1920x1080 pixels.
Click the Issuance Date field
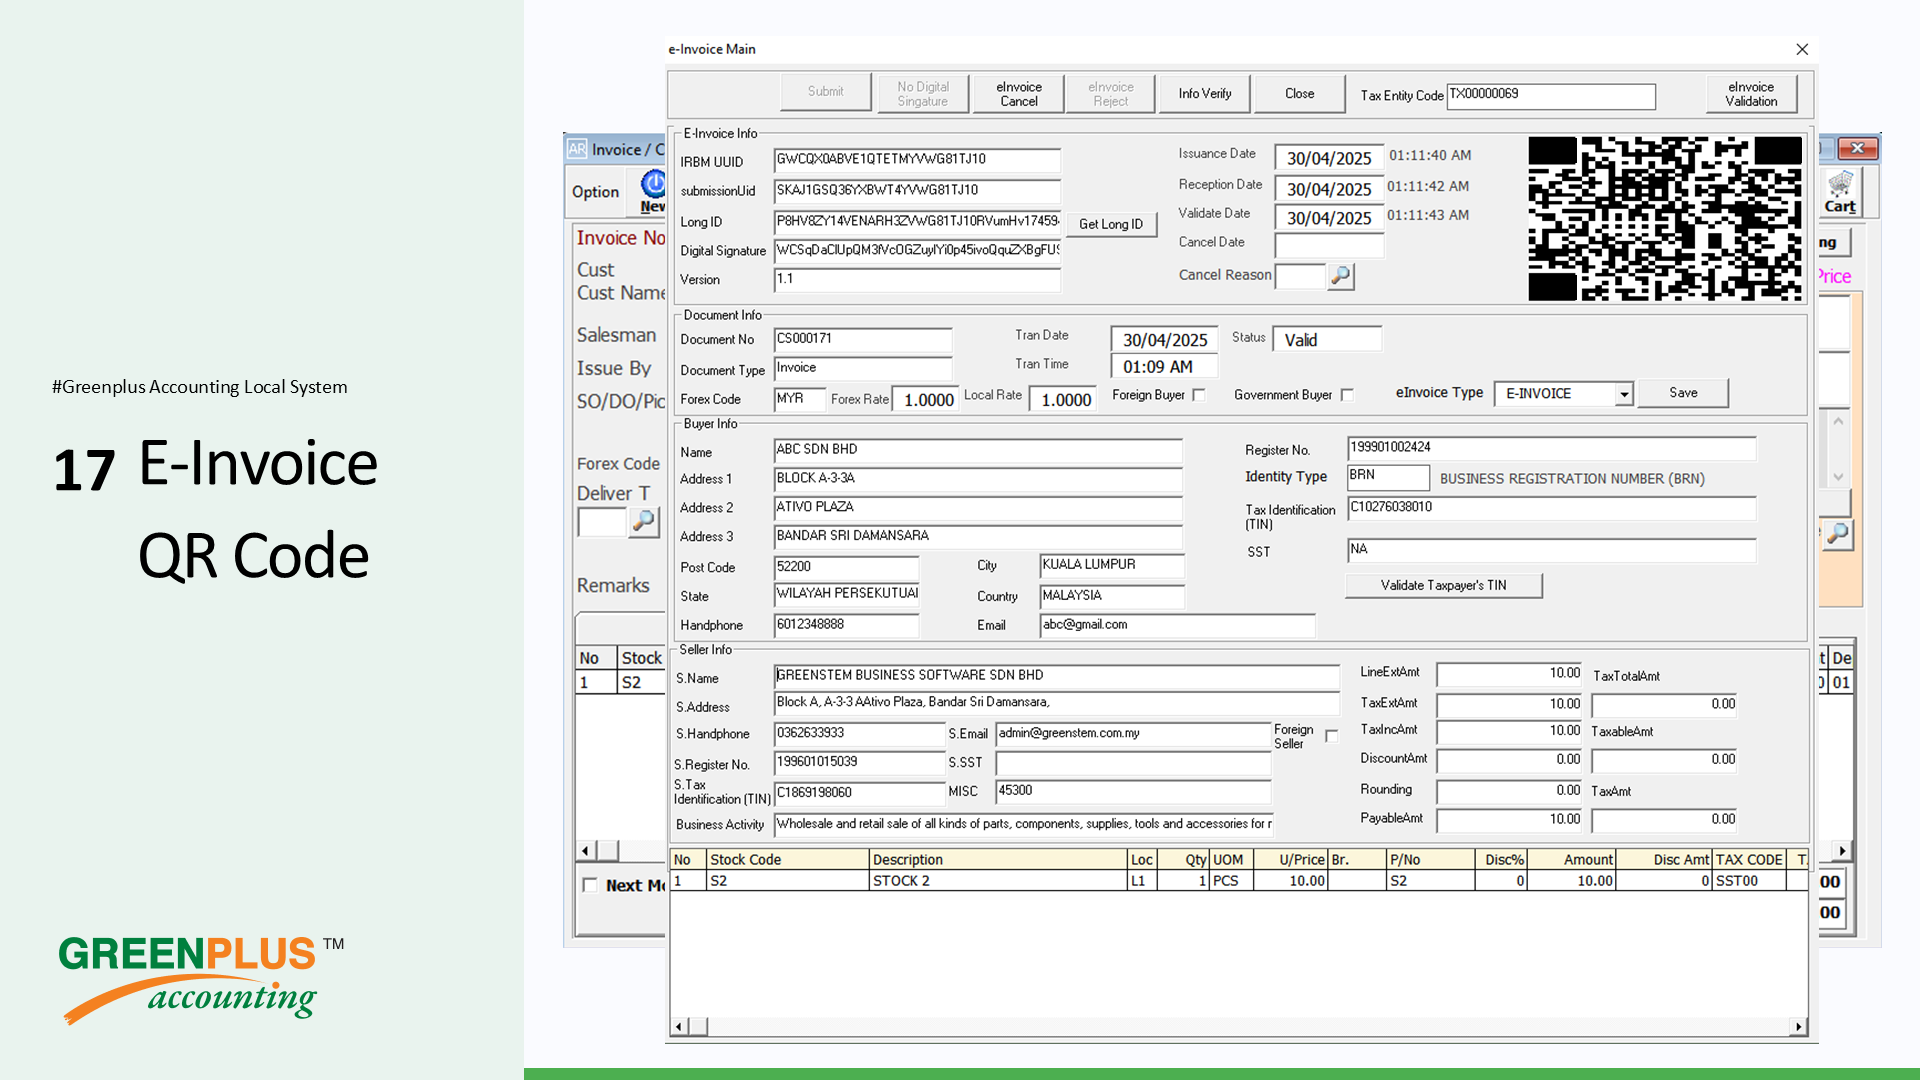(x=1329, y=157)
